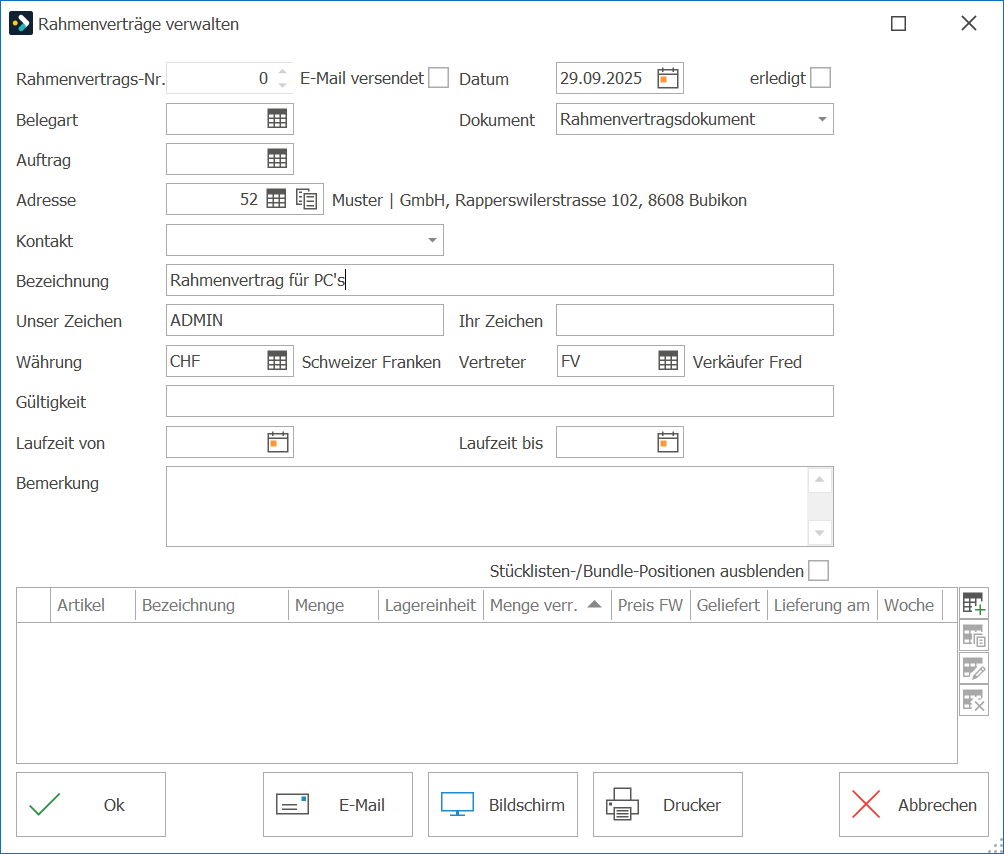Open the Belegart lookup table icon
1004x854 pixels.
click(x=277, y=119)
